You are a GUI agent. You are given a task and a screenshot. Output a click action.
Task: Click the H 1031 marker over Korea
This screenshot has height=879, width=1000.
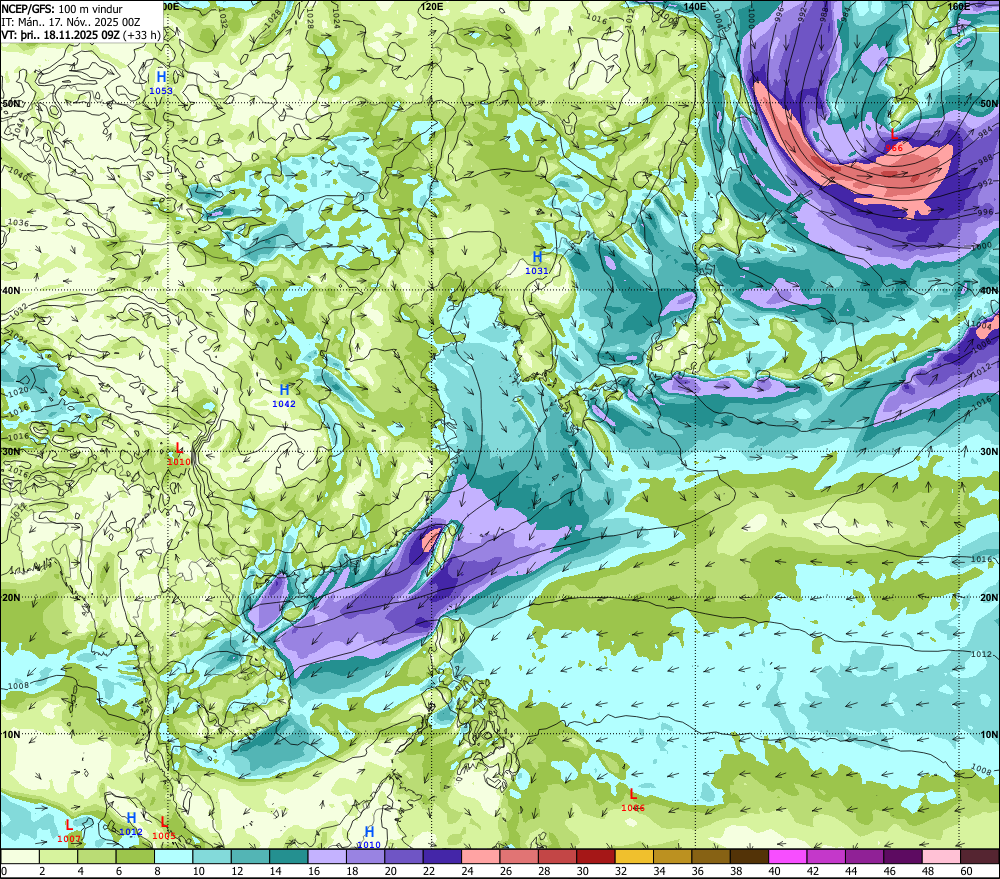537,263
